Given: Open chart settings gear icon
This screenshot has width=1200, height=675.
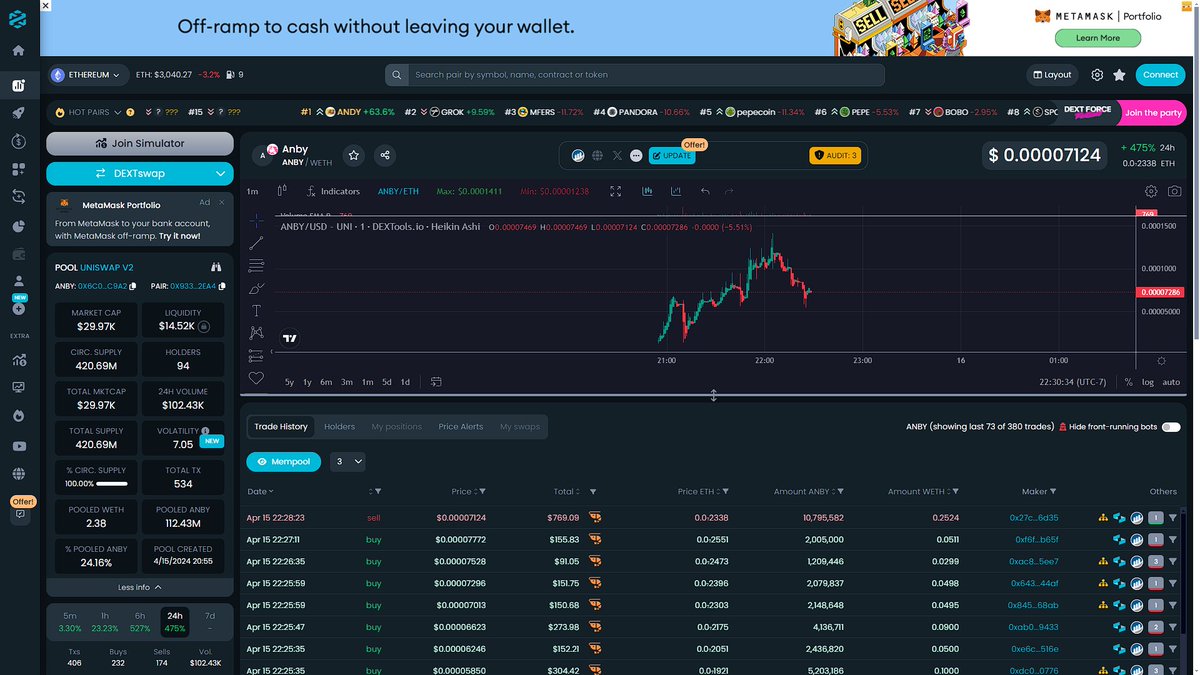Looking at the screenshot, I should pos(1151,191).
